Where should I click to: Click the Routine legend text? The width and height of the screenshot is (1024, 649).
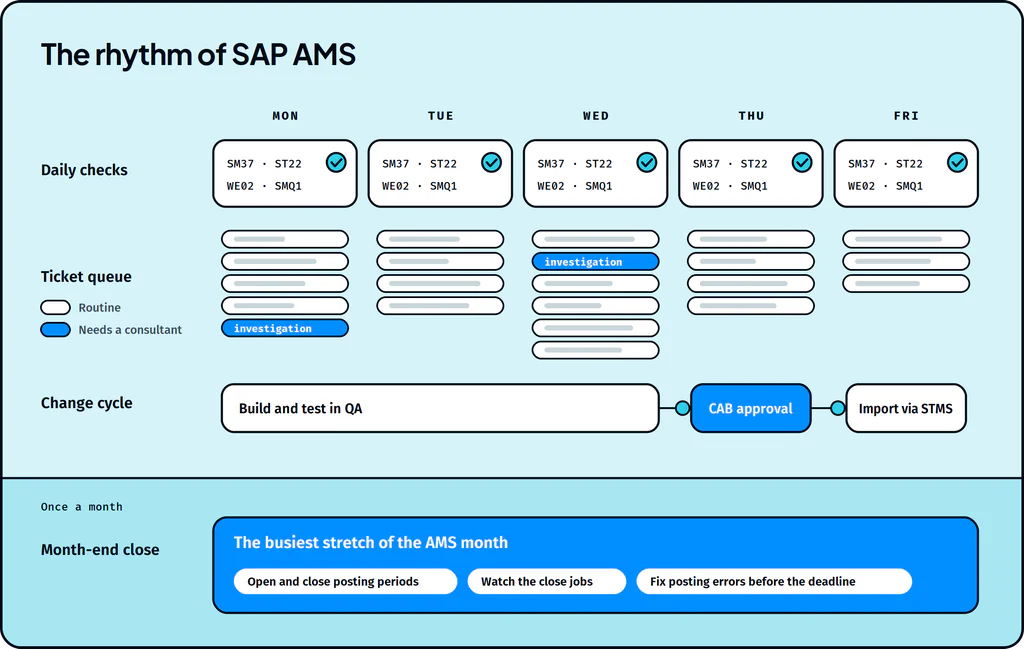[99, 308]
